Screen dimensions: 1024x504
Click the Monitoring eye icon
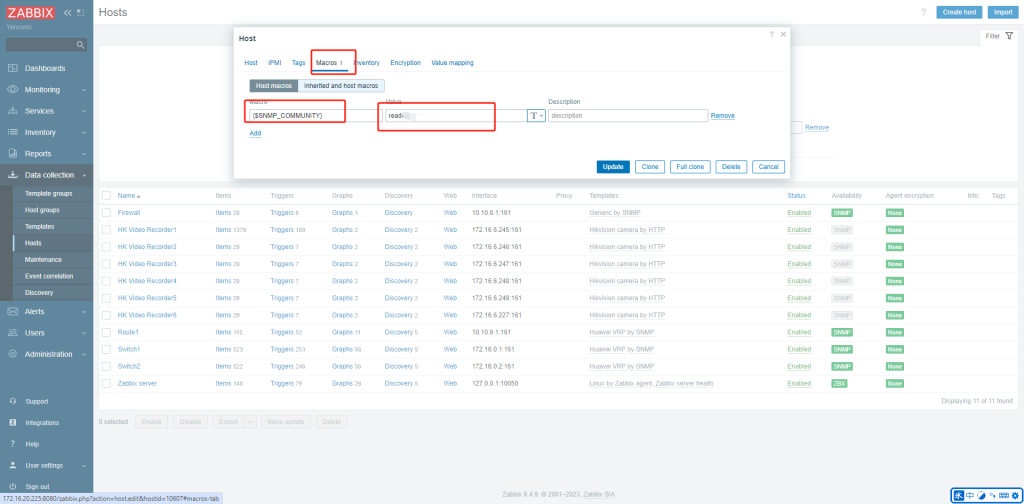click(12, 89)
